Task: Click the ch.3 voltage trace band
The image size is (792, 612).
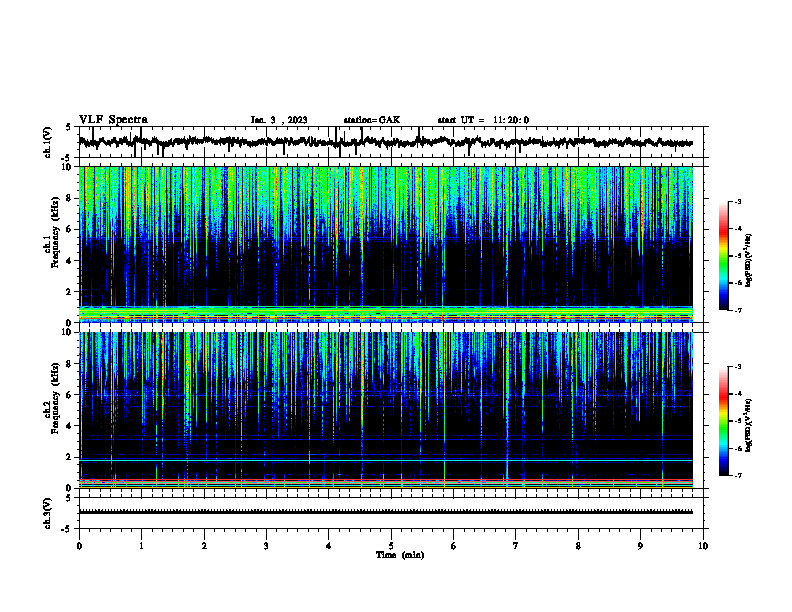Action: pyautogui.click(x=385, y=512)
